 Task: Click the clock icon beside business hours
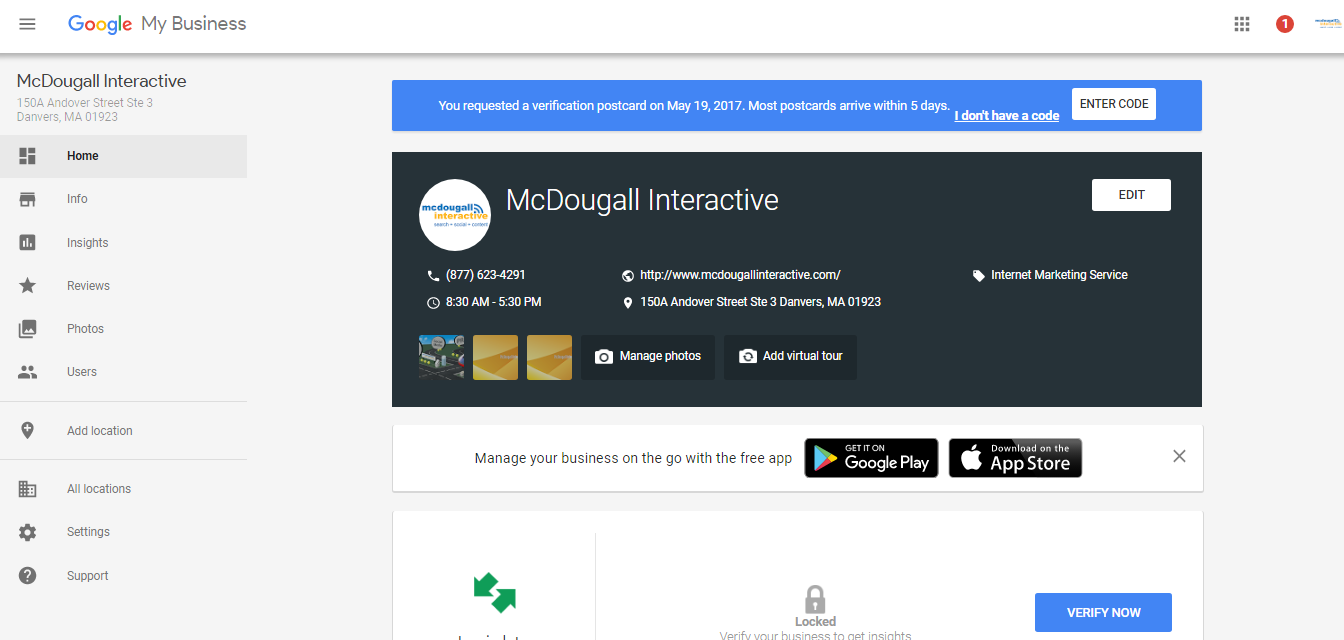coord(433,302)
